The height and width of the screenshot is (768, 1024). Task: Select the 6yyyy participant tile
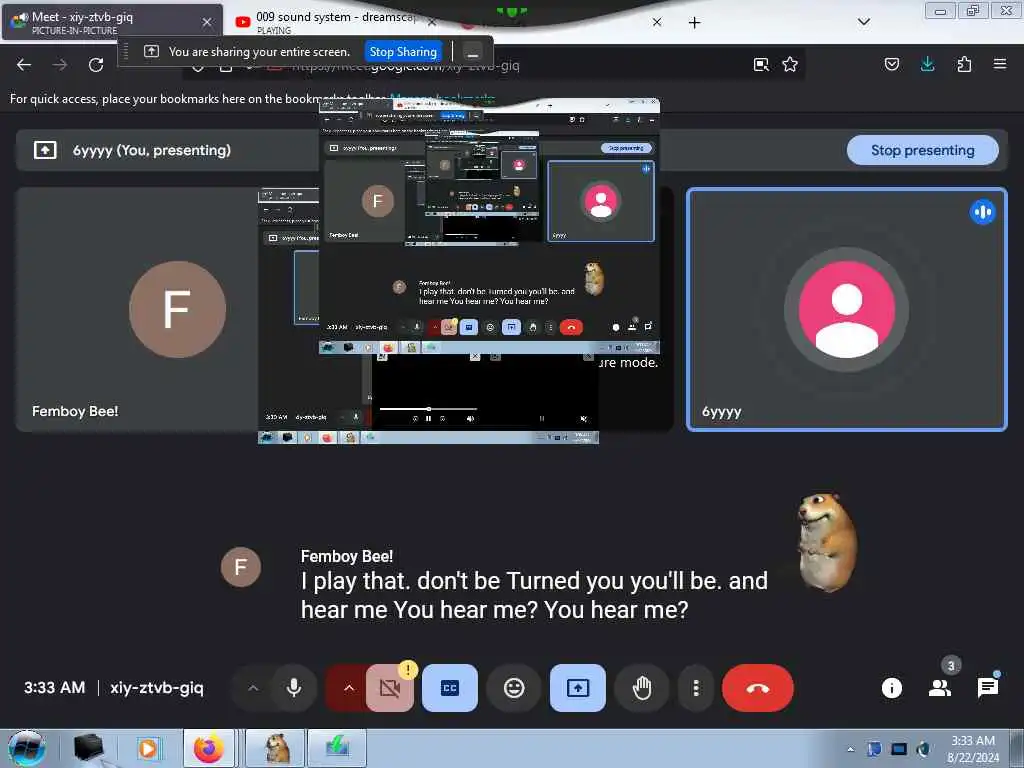(x=847, y=310)
